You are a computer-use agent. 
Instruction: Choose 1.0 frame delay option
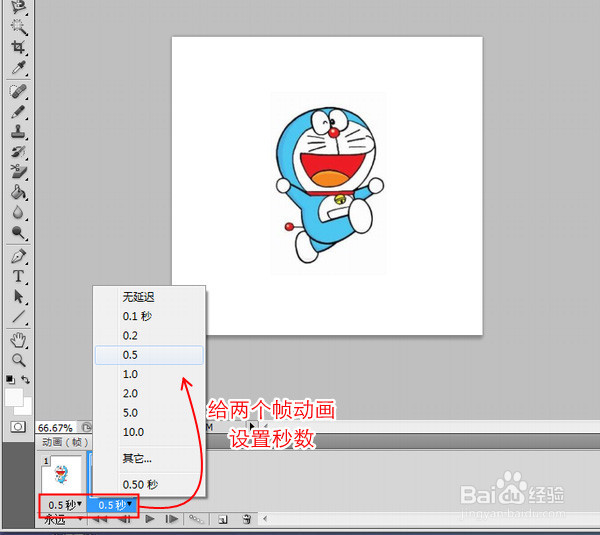pos(149,374)
